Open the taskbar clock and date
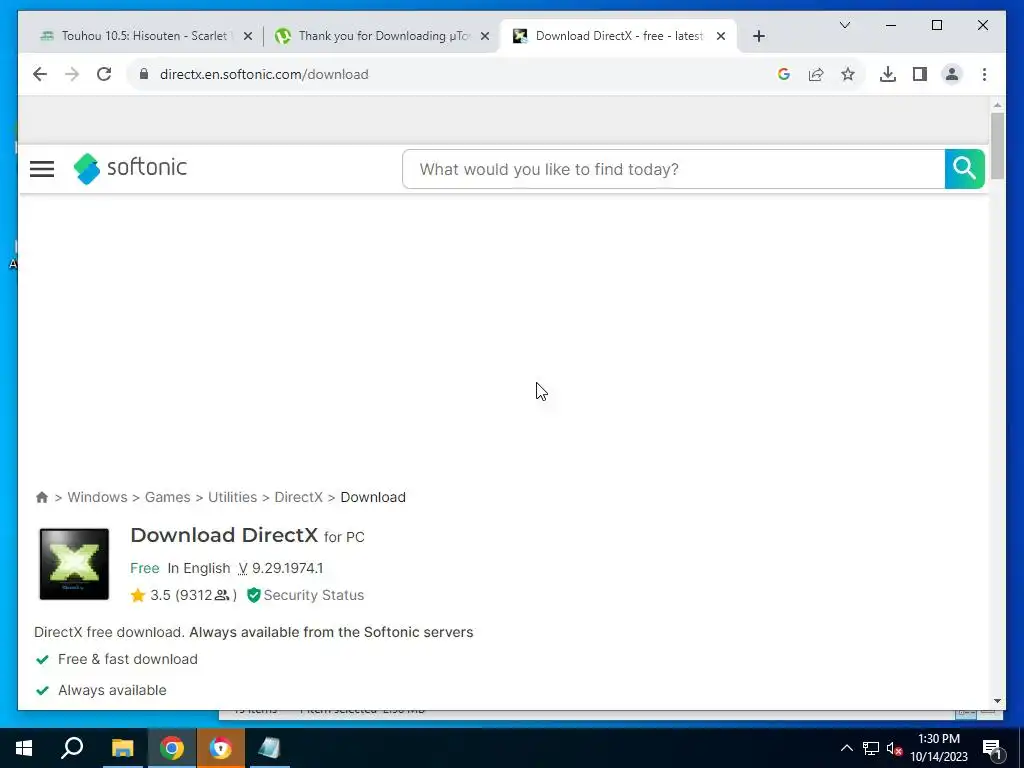Viewport: 1024px width, 768px height. click(x=939, y=748)
